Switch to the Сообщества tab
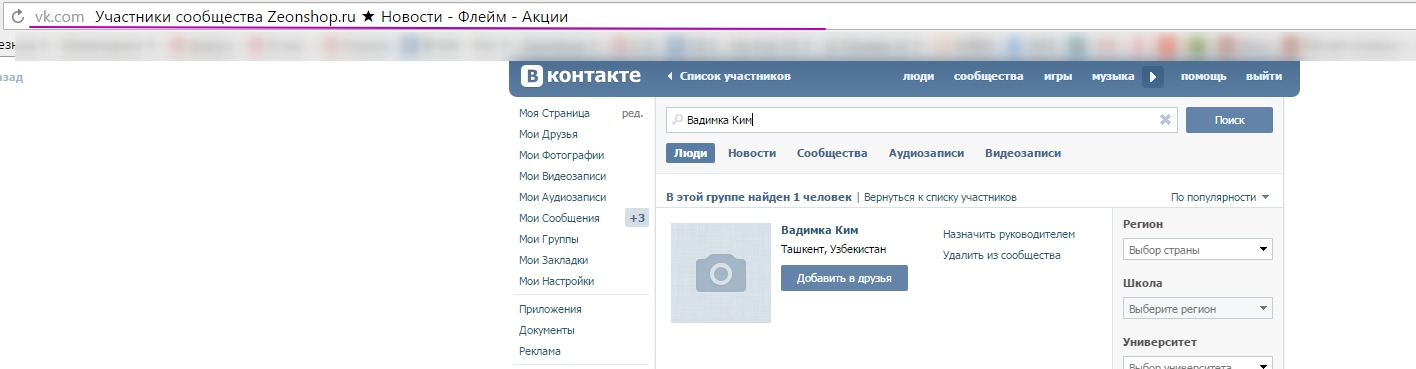 832,153
